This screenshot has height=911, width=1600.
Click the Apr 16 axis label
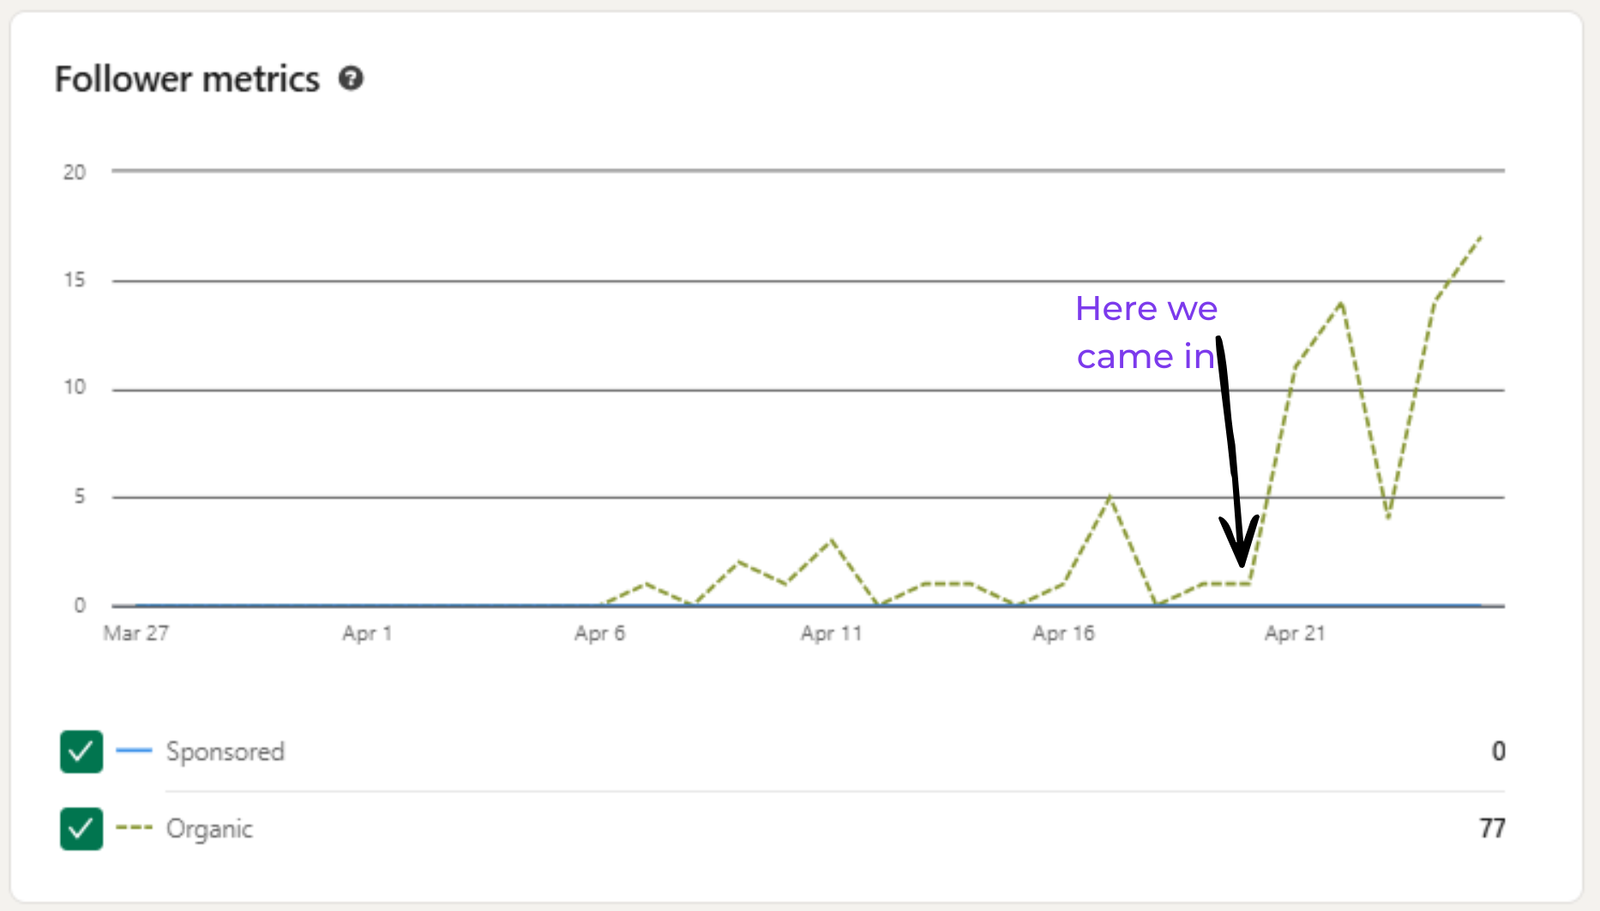point(1063,633)
